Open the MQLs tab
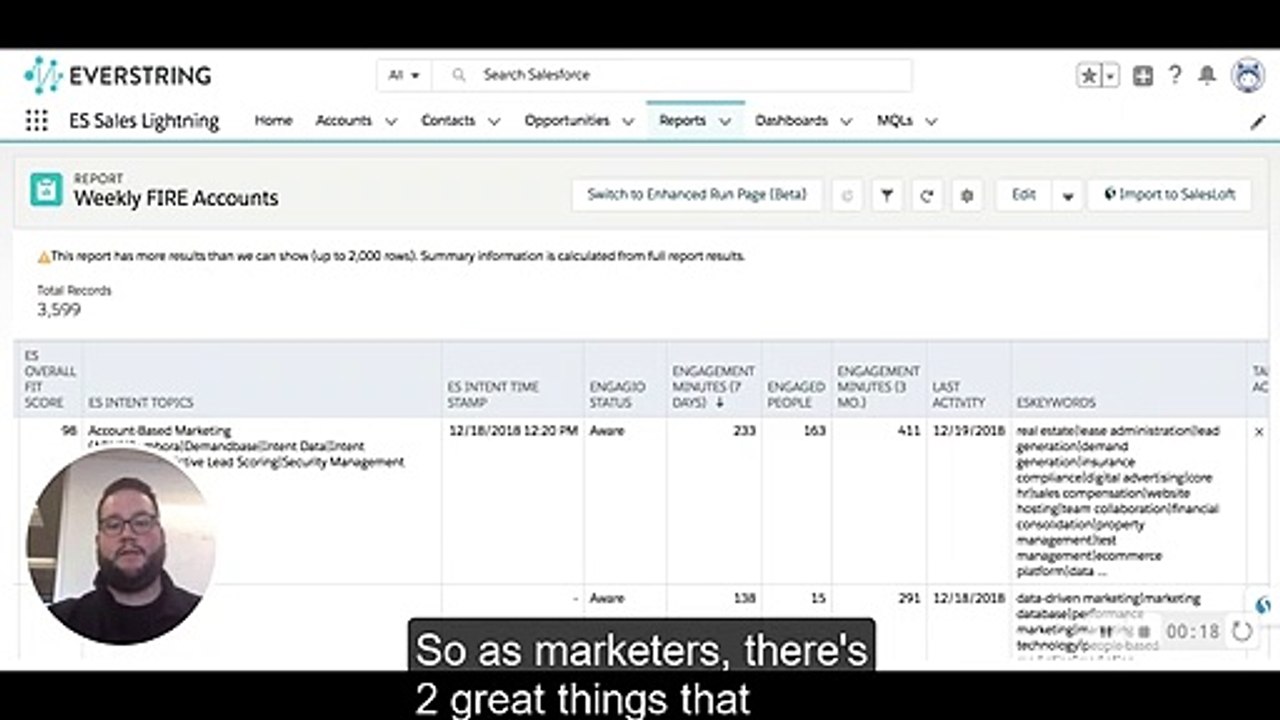Image resolution: width=1280 pixels, height=720 pixels. (x=895, y=120)
